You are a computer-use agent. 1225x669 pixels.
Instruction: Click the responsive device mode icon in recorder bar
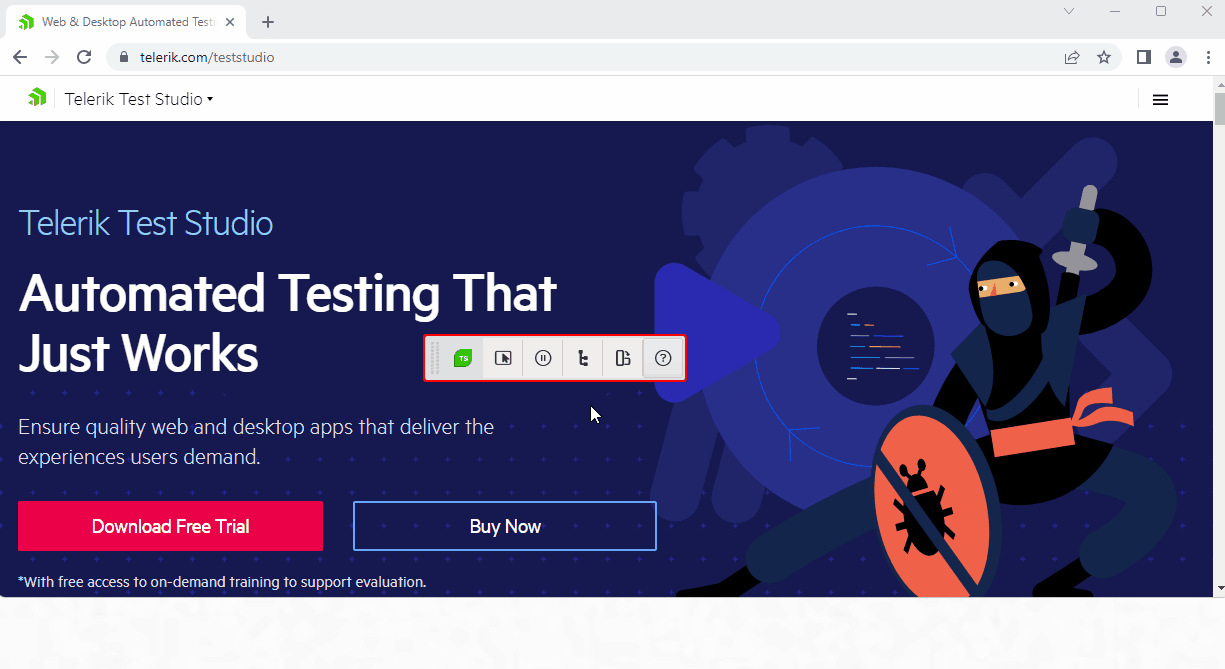623,358
